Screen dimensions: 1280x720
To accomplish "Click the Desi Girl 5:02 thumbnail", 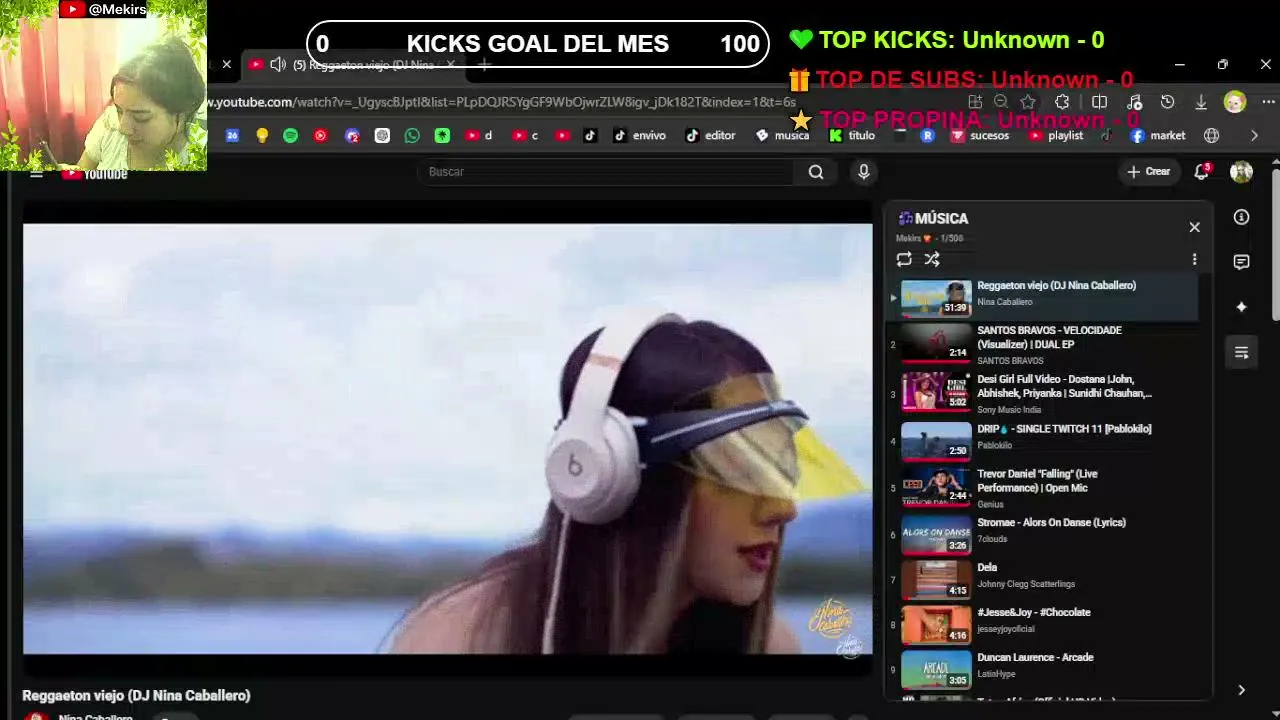I will point(936,392).
